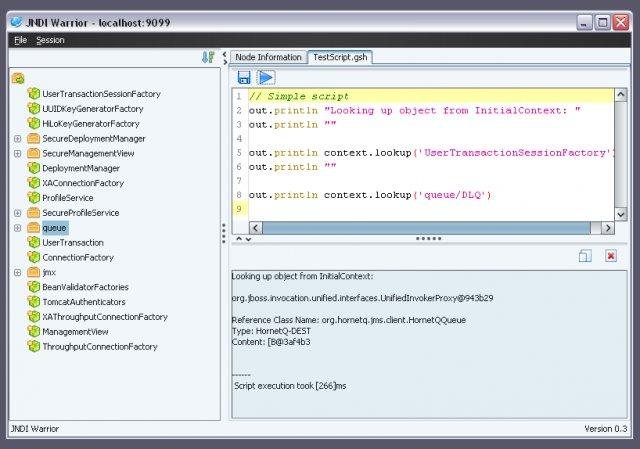Click line 9 in the script editor

click(x=431, y=209)
